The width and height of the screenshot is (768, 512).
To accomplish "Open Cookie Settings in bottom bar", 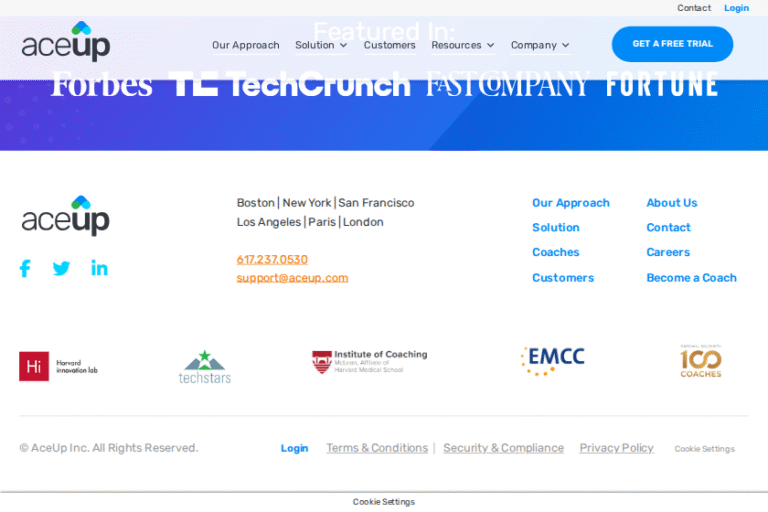I will (383, 502).
